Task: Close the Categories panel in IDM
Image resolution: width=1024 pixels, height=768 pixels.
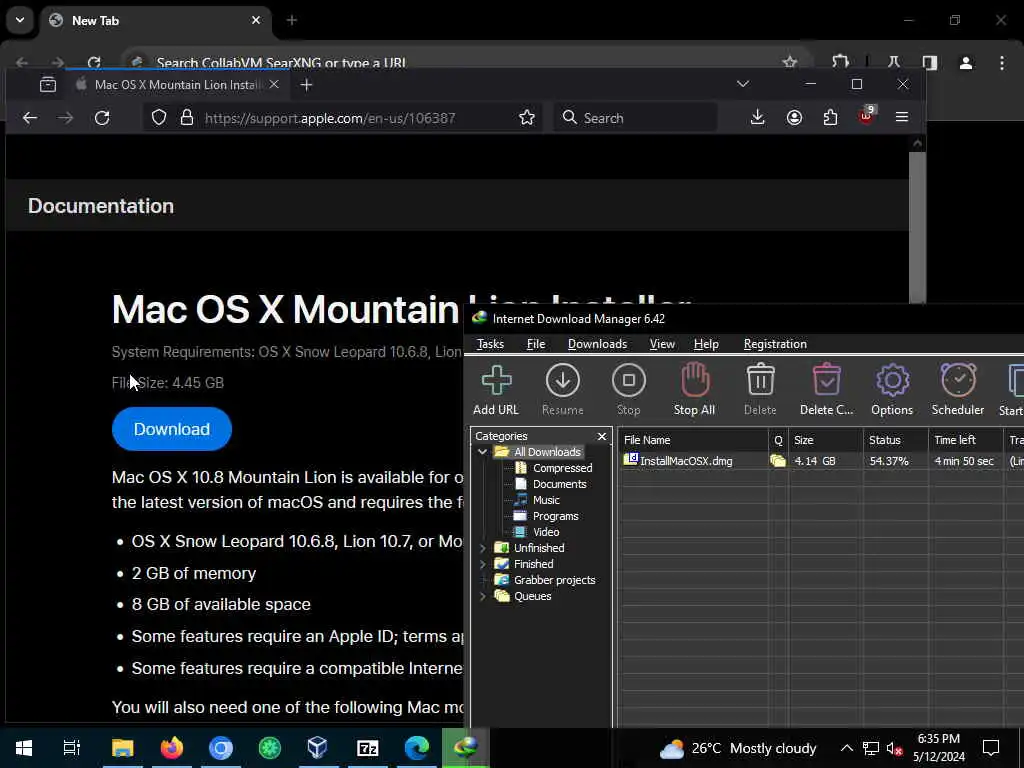Action: [601, 436]
